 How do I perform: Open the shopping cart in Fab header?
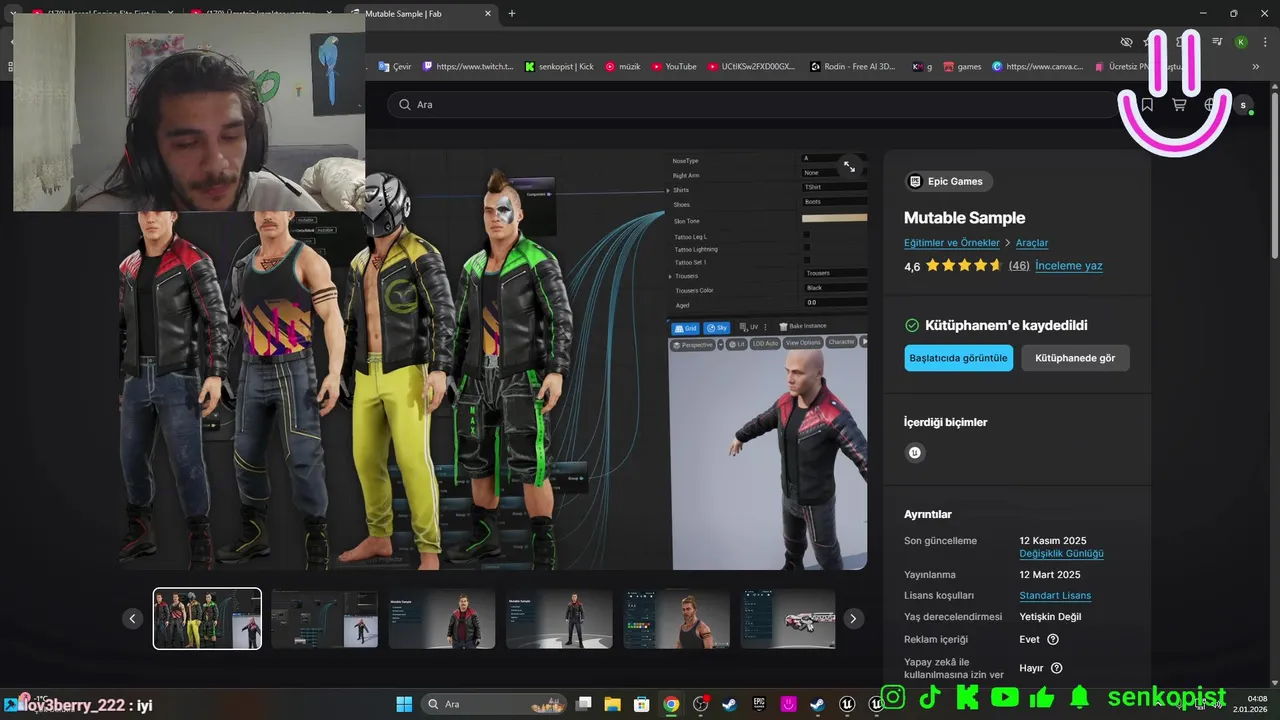pyautogui.click(x=1179, y=105)
